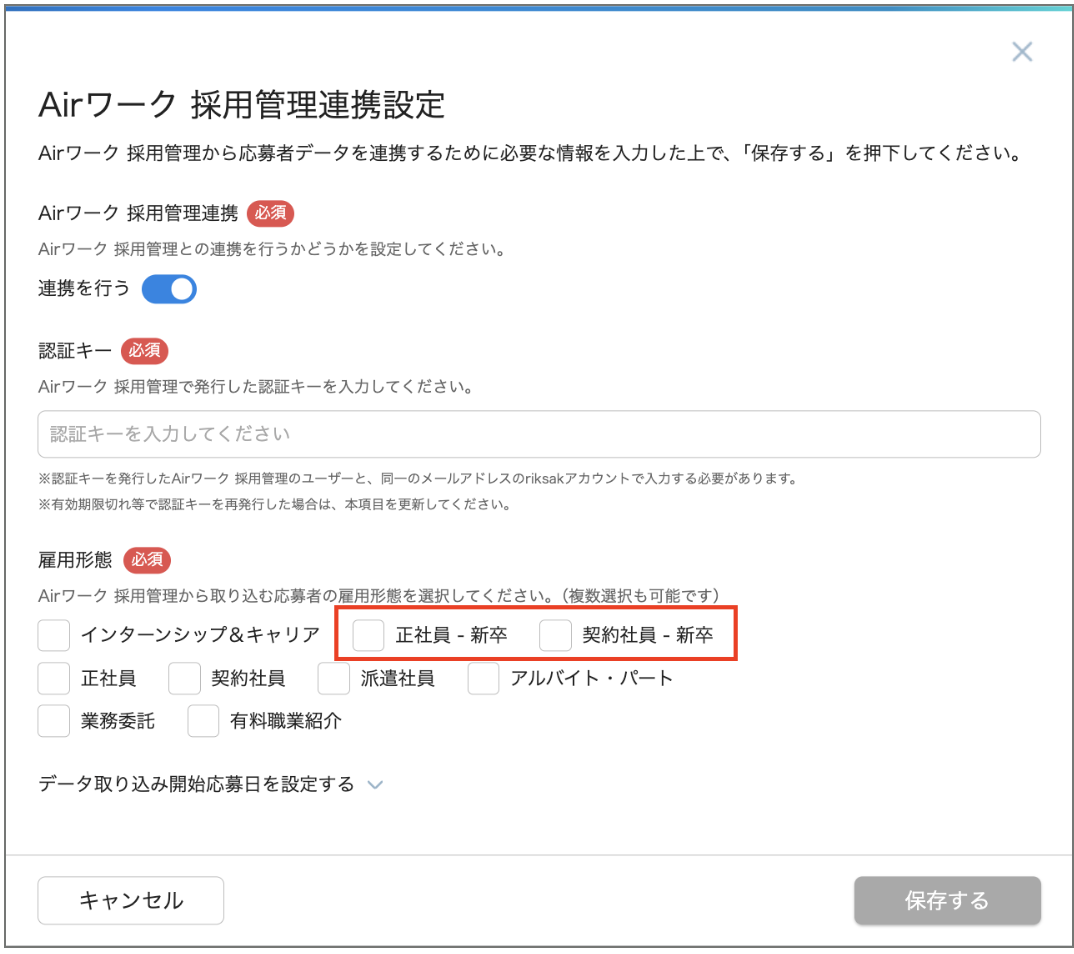
Task: Select the アルバイト・パート checkbox
Action: (484, 678)
